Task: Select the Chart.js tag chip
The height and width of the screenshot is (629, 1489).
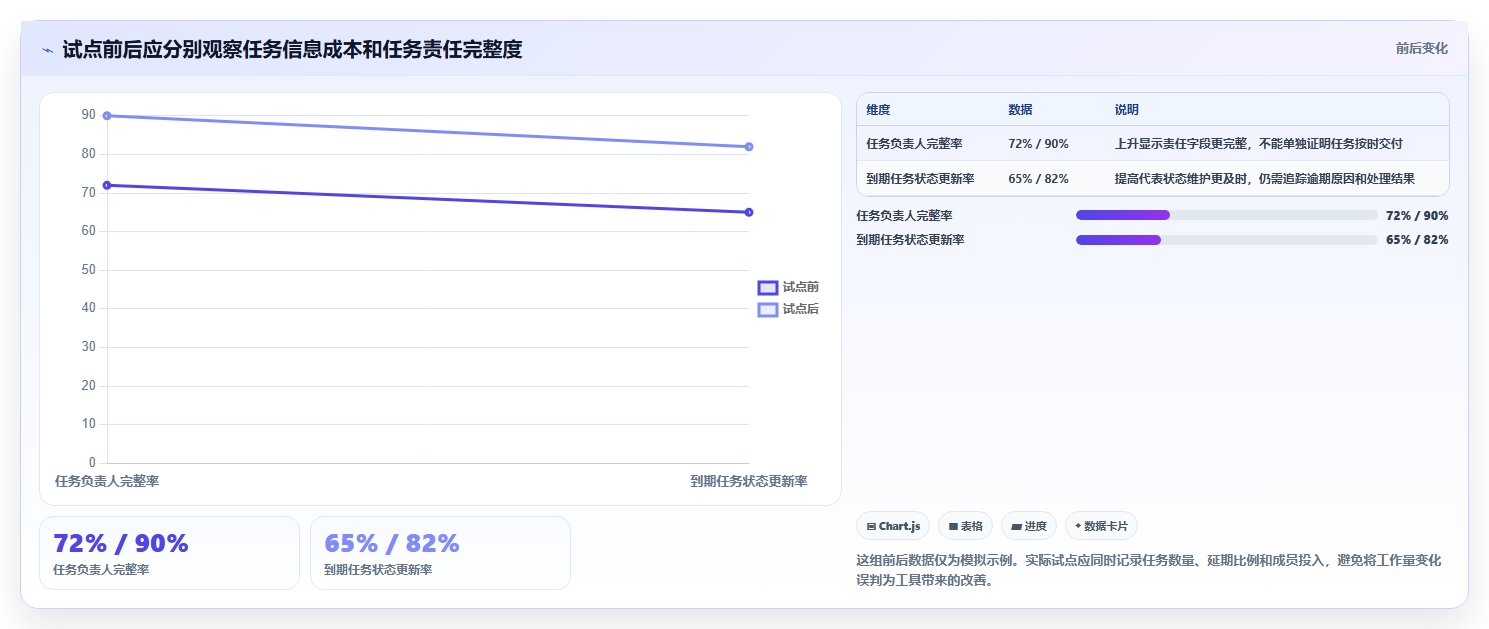Action: point(894,526)
